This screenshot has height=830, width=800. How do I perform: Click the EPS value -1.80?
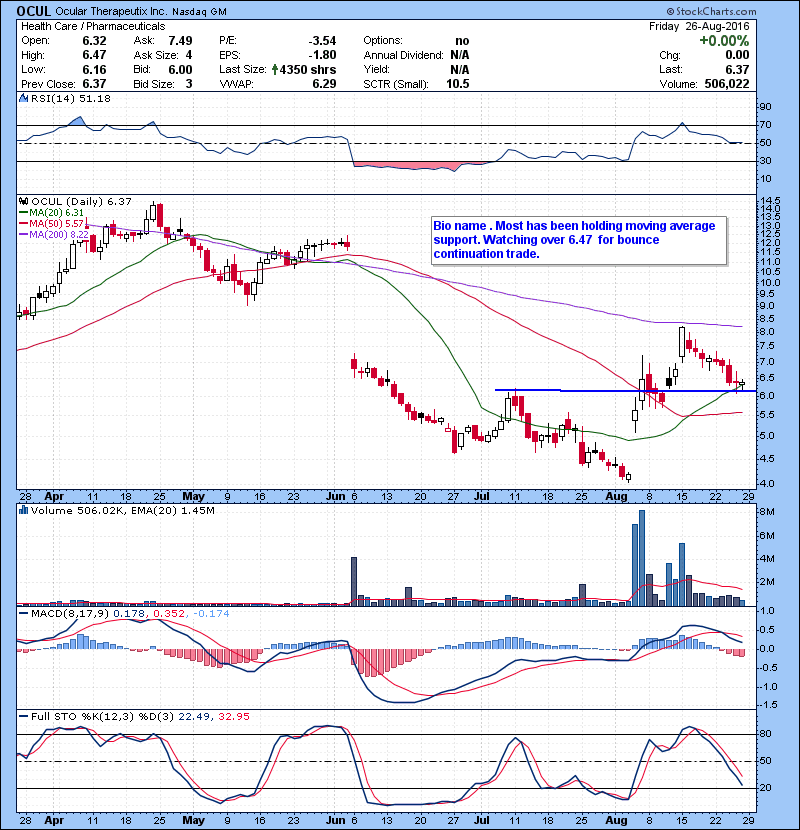(x=322, y=55)
